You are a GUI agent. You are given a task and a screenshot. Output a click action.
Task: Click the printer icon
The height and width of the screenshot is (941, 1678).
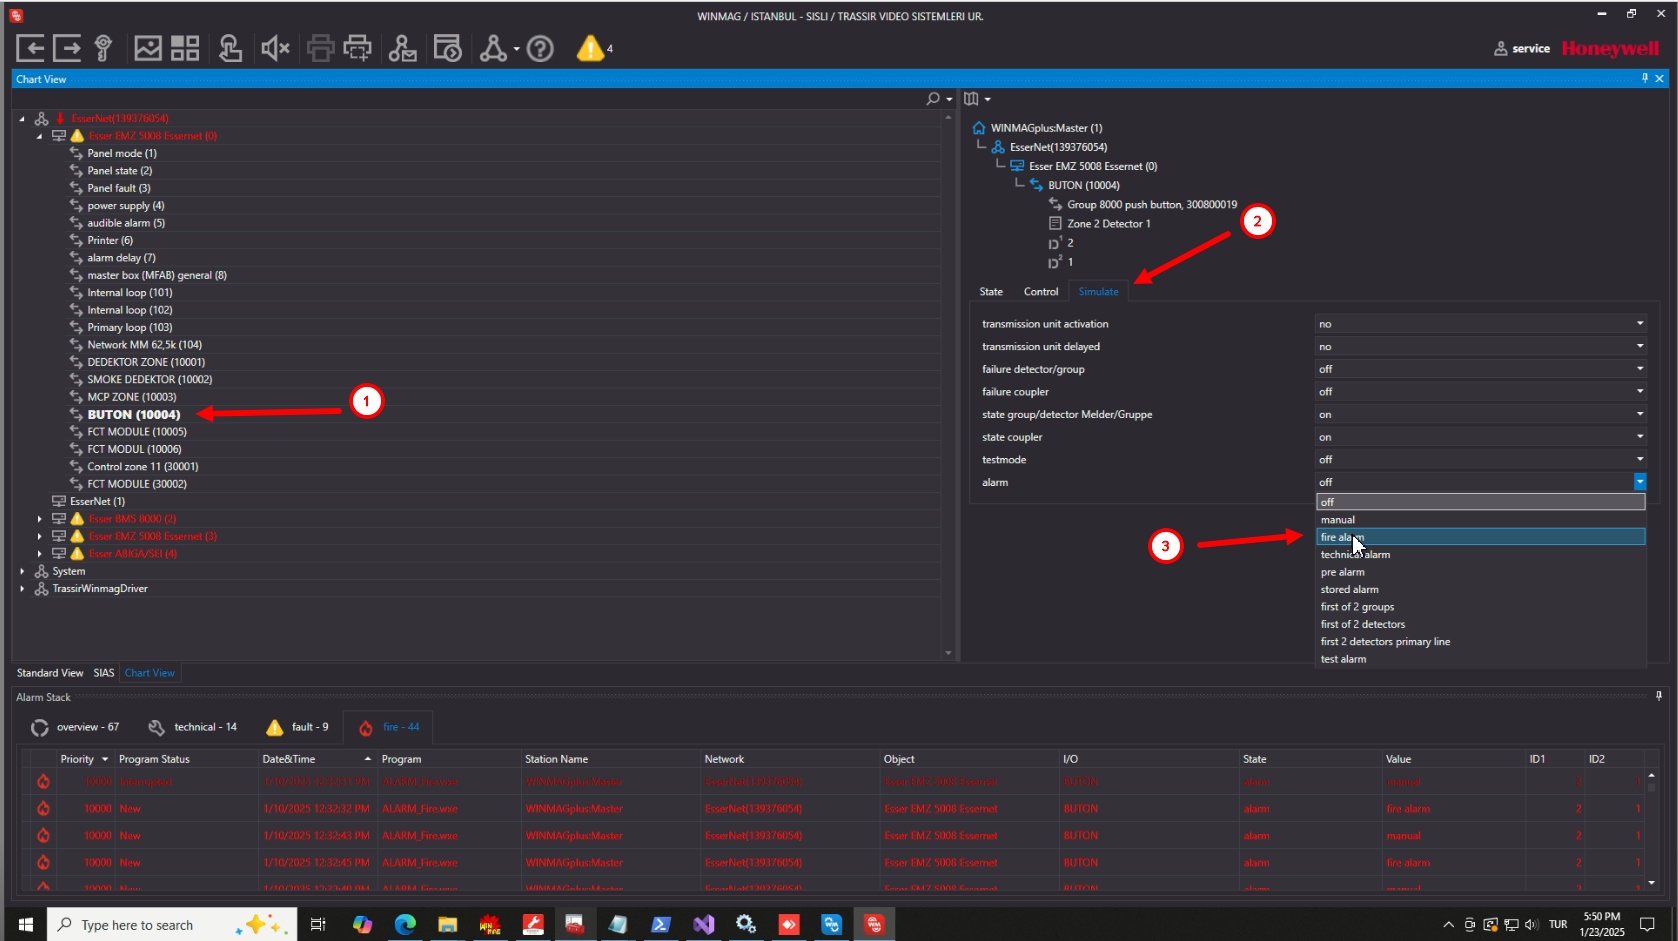point(320,48)
